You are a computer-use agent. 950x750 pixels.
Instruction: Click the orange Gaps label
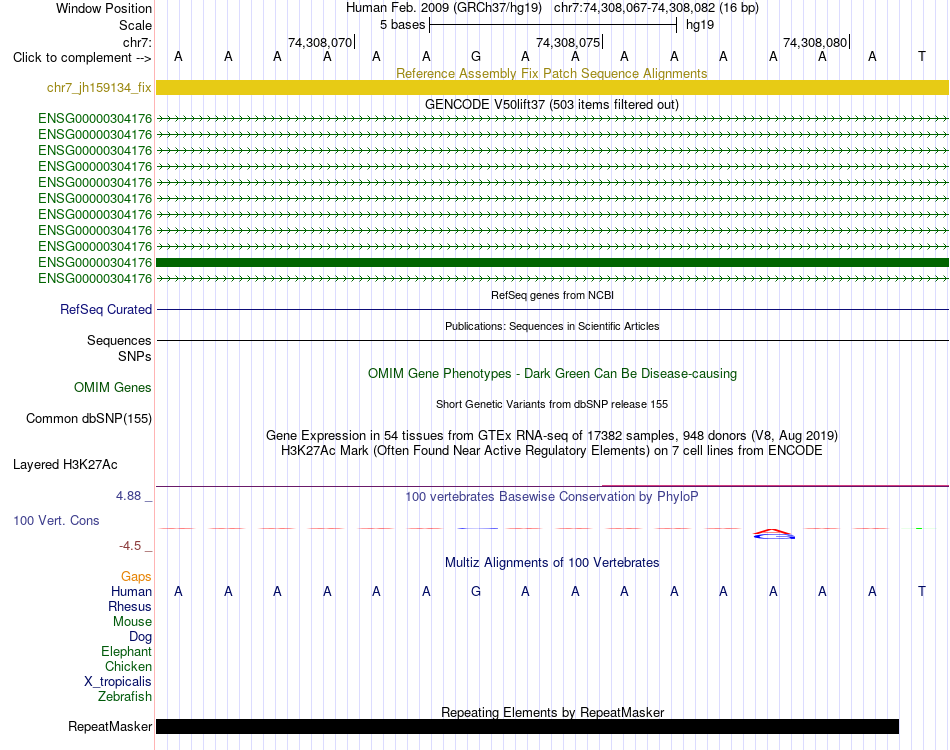pos(136,577)
